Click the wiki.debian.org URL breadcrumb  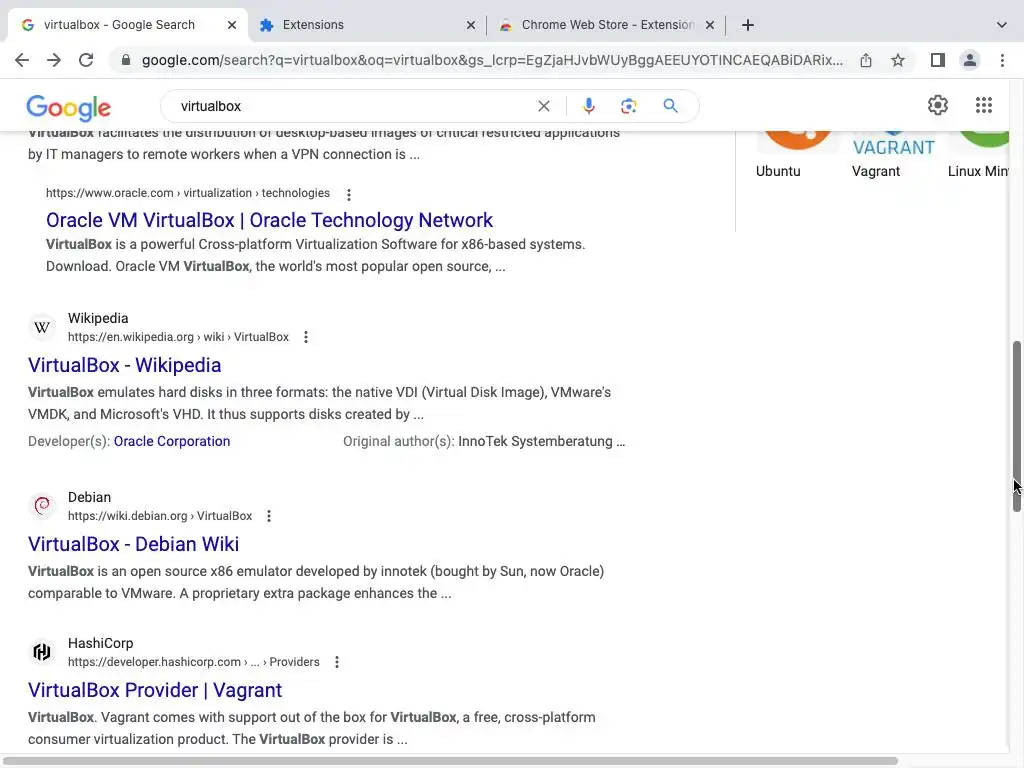click(160, 516)
